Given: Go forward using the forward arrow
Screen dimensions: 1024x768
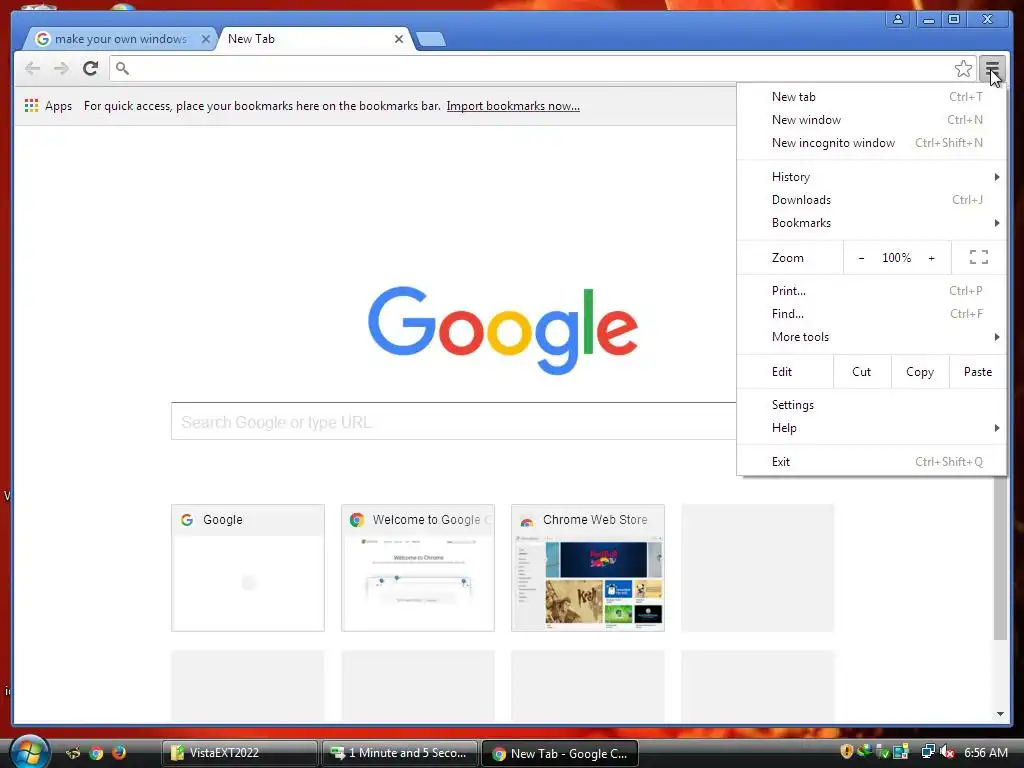Looking at the screenshot, I should point(61,68).
